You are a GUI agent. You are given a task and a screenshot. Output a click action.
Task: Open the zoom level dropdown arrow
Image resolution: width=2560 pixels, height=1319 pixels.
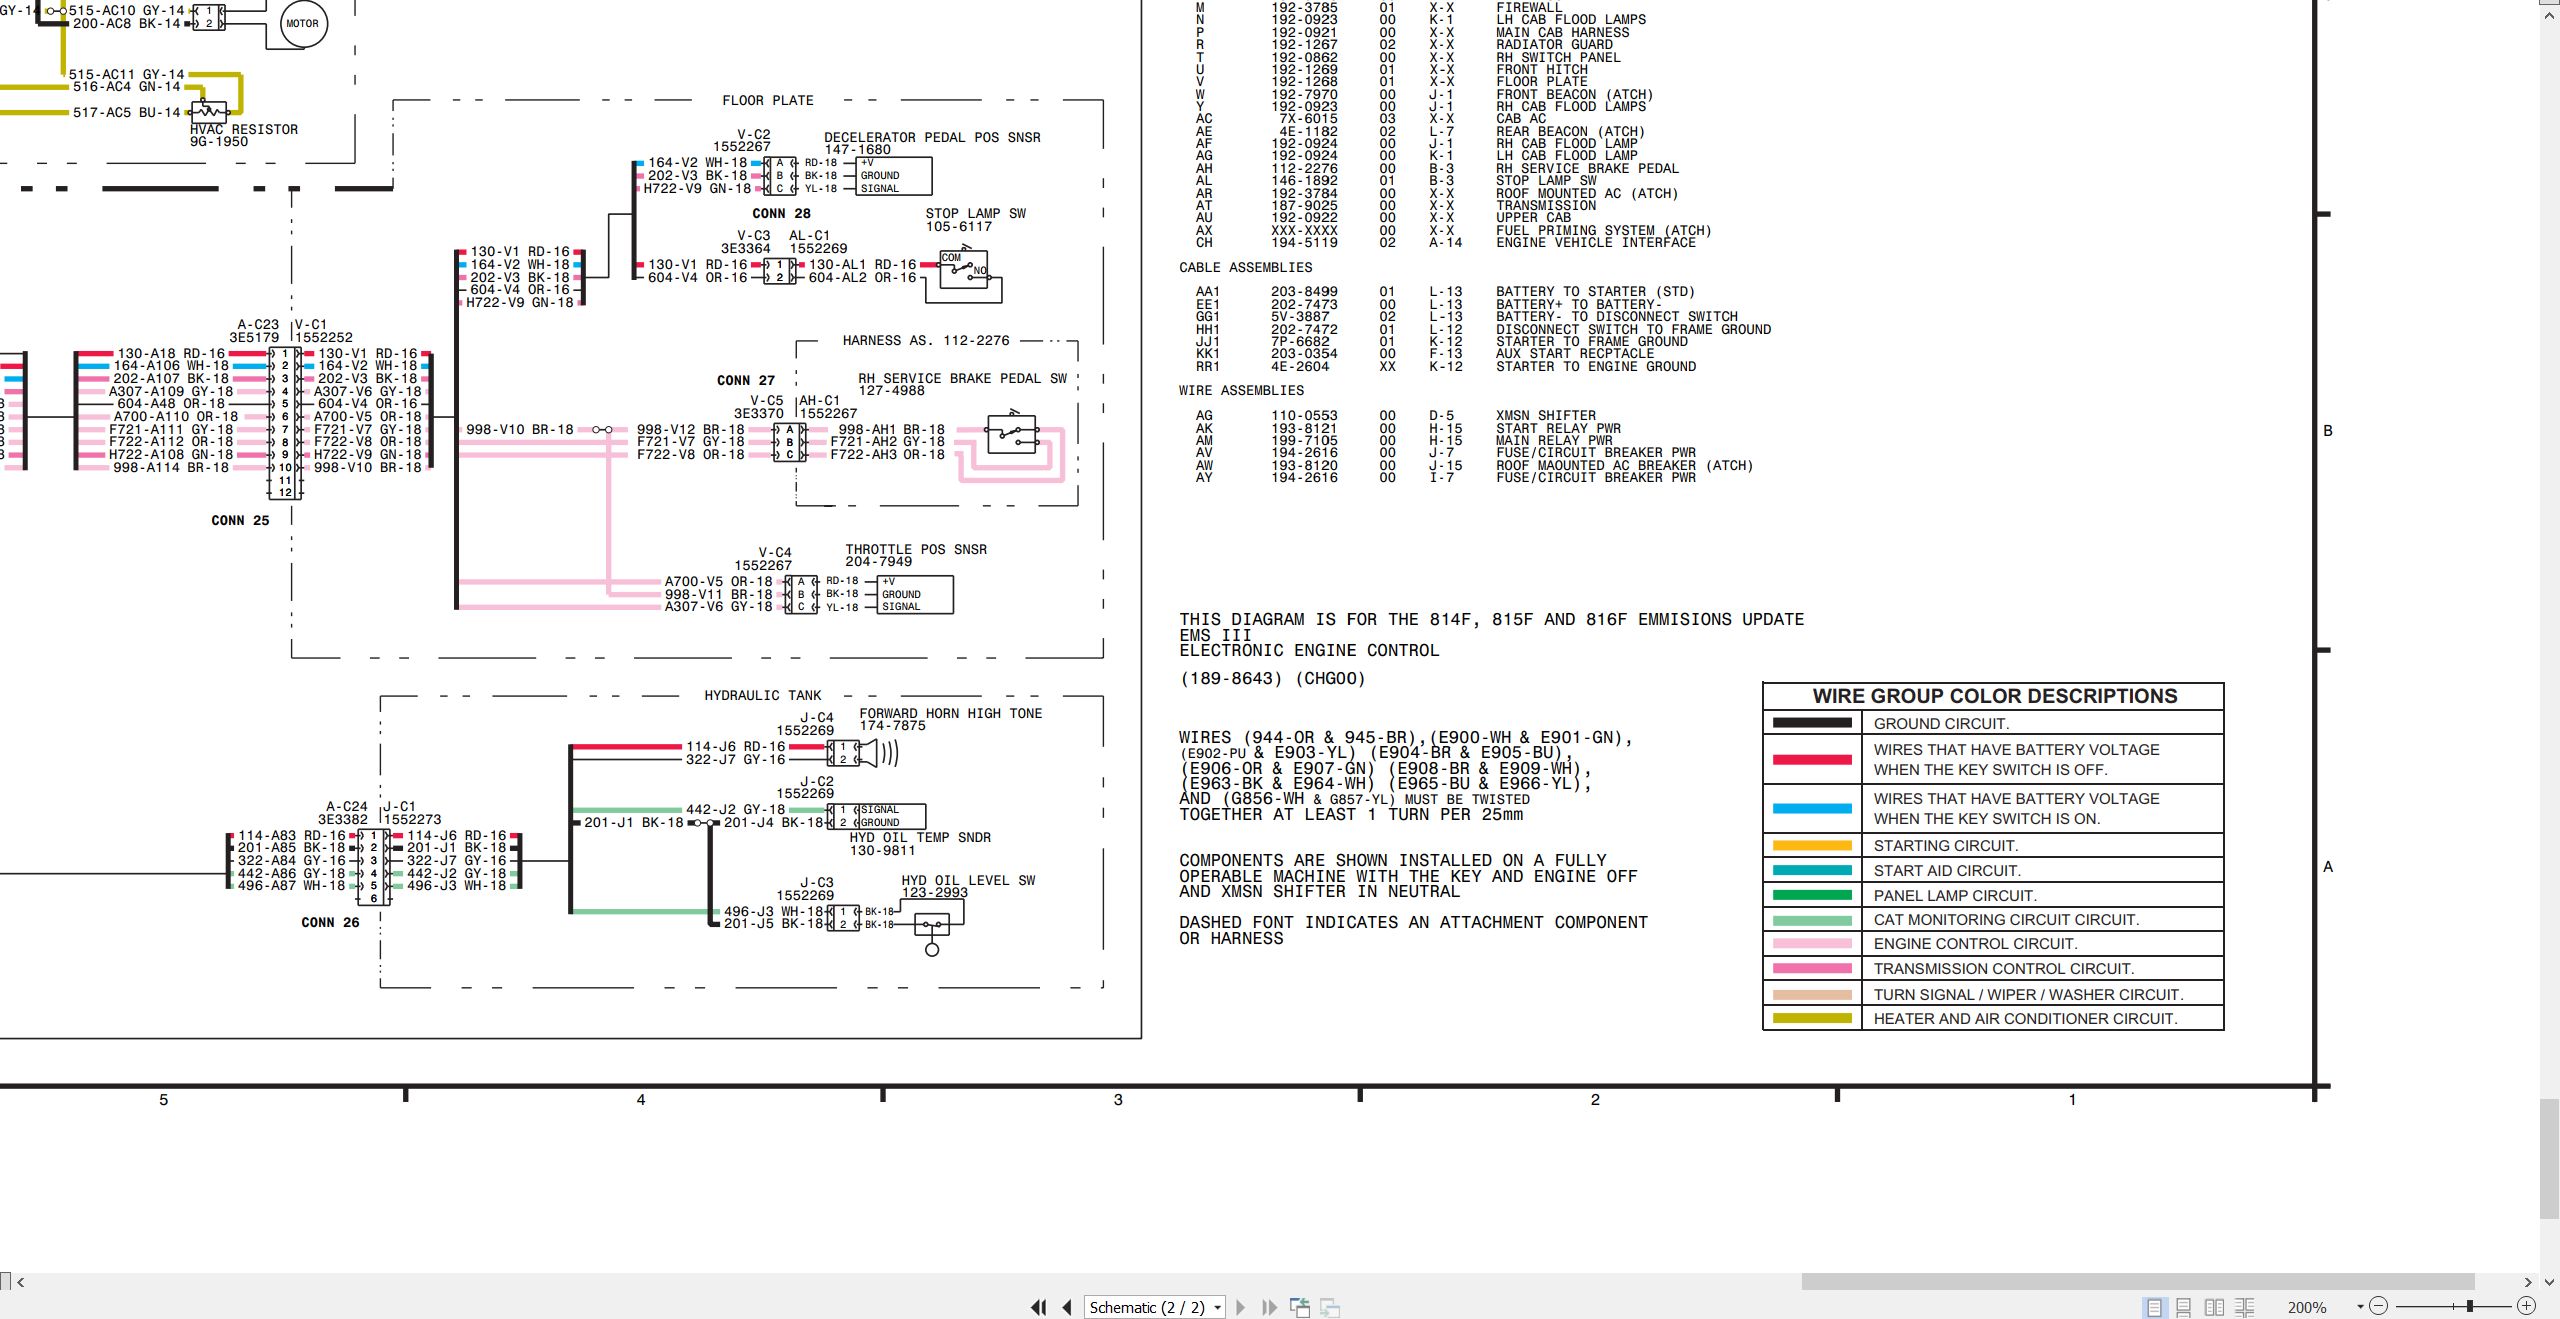pyautogui.click(x=2360, y=1307)
